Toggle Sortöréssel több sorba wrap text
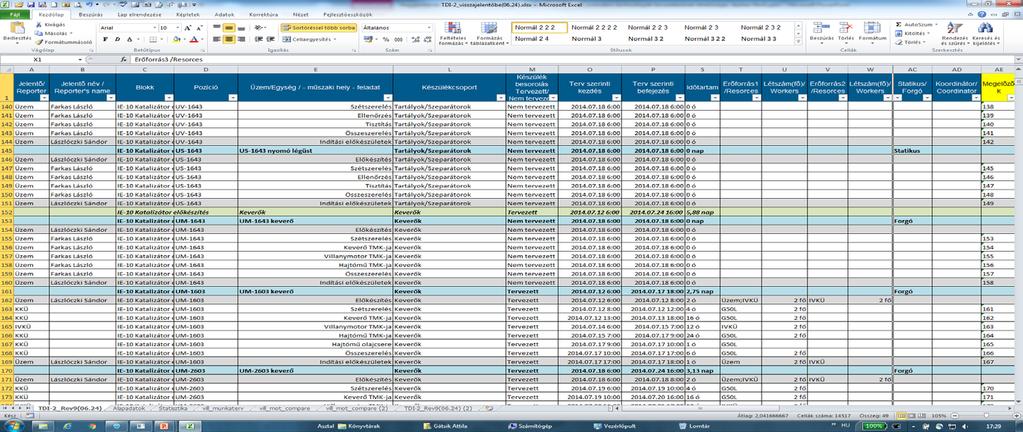 click(x=318, y=28)
